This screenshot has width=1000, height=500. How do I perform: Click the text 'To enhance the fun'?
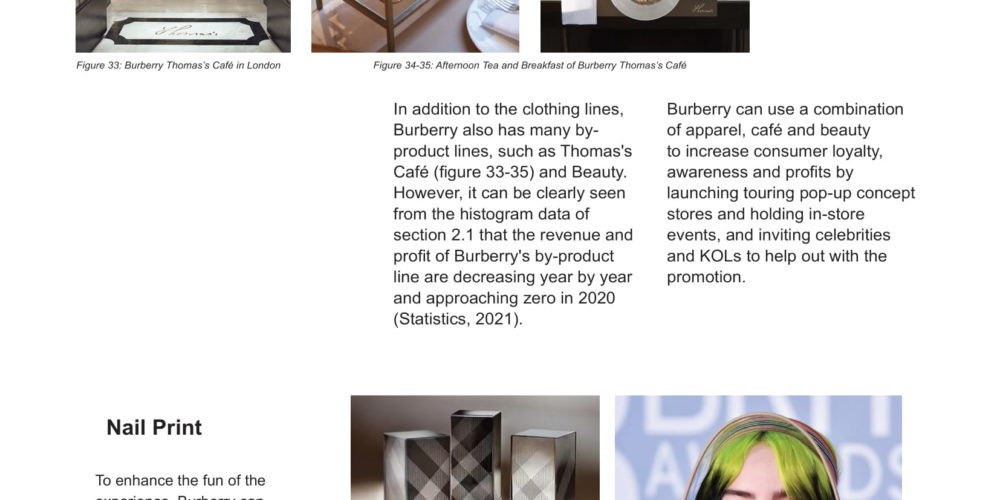click(180, 480)
